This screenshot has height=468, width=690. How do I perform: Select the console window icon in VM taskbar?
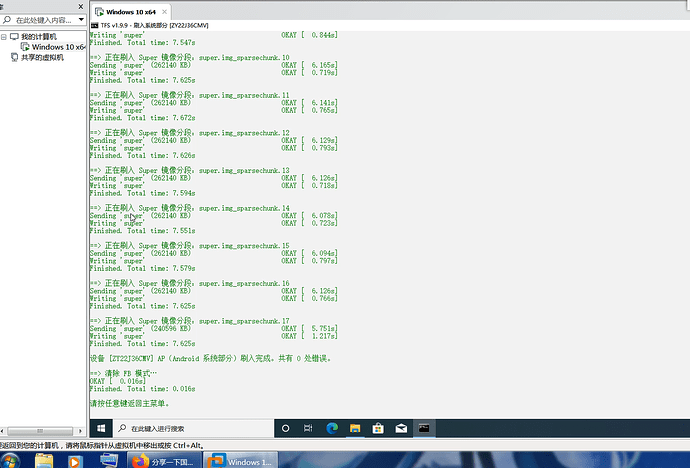click(424, 428)
